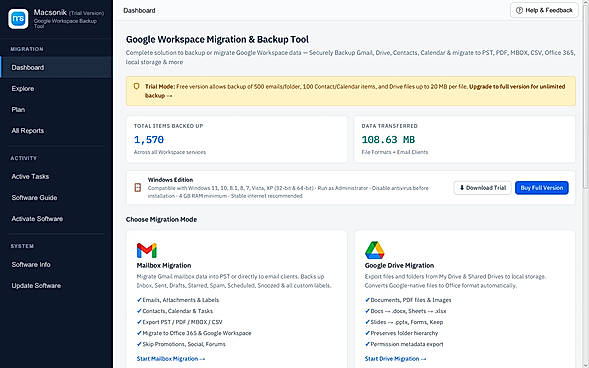
Task: Click the Choose Migration Mode heading
Action: [x=162, y=219]
